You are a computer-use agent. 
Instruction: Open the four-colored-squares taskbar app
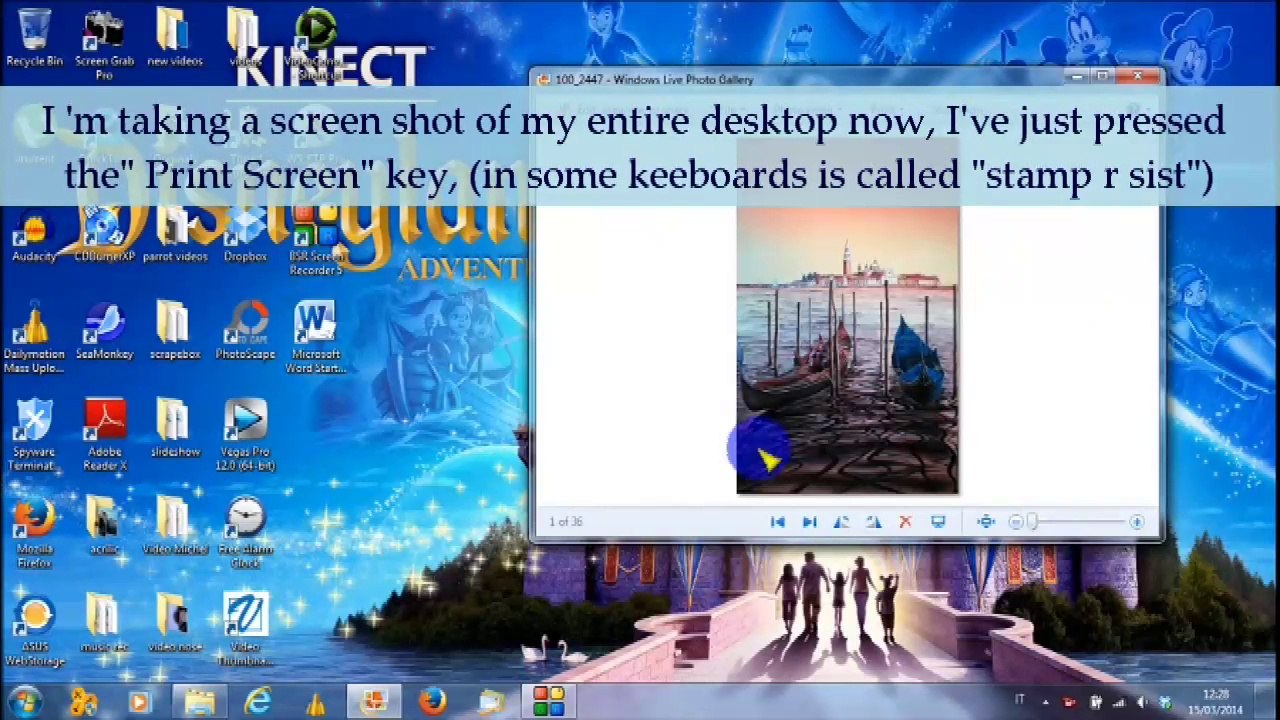coord(548,702)
